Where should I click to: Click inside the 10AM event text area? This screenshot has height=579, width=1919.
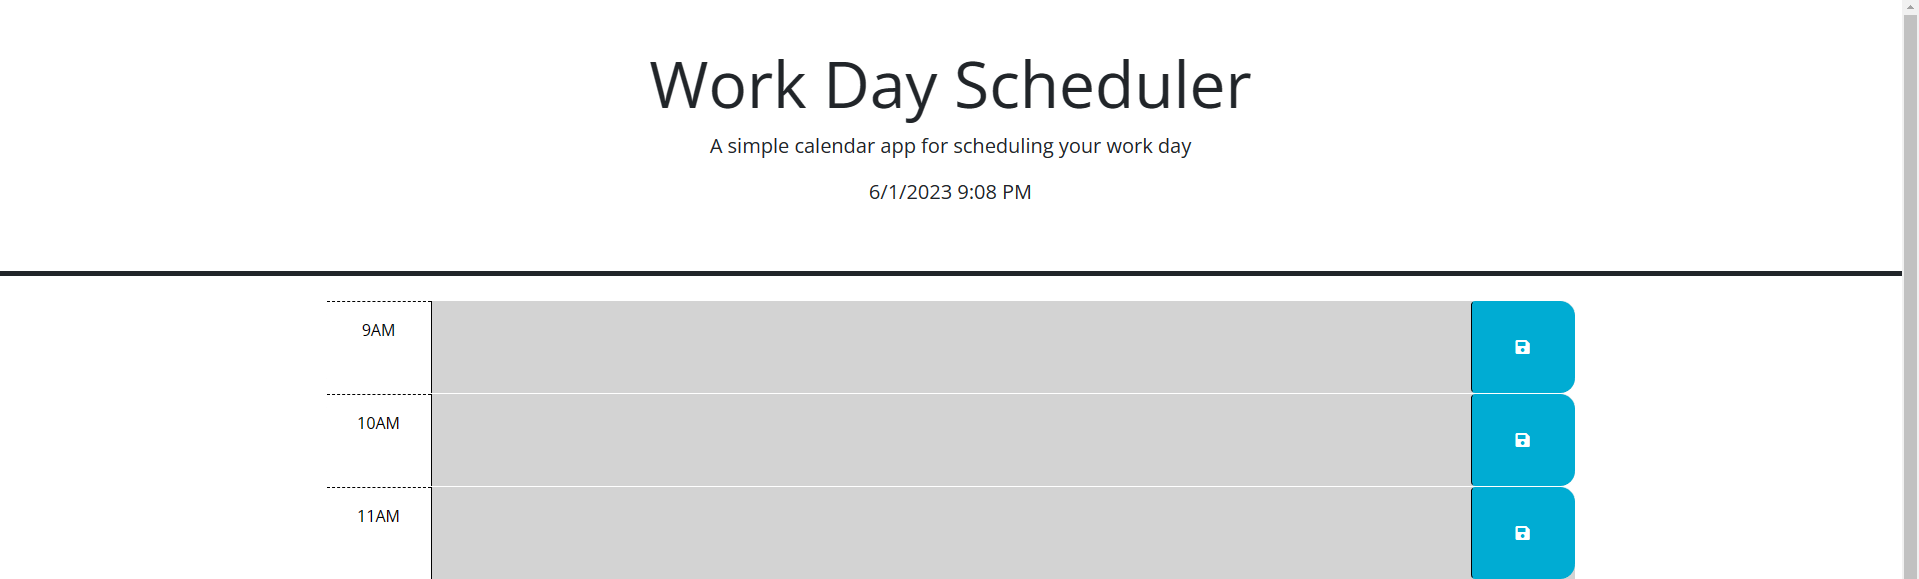point(950,439)
